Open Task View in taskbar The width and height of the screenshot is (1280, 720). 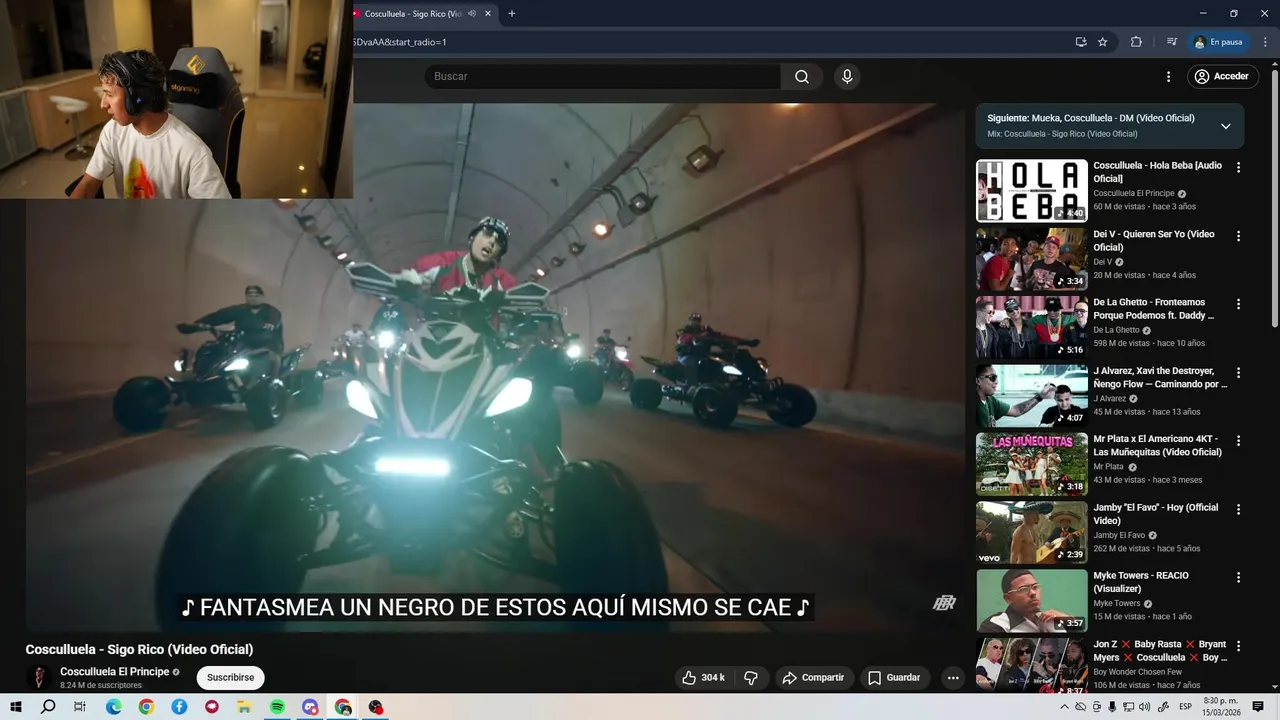80,707
